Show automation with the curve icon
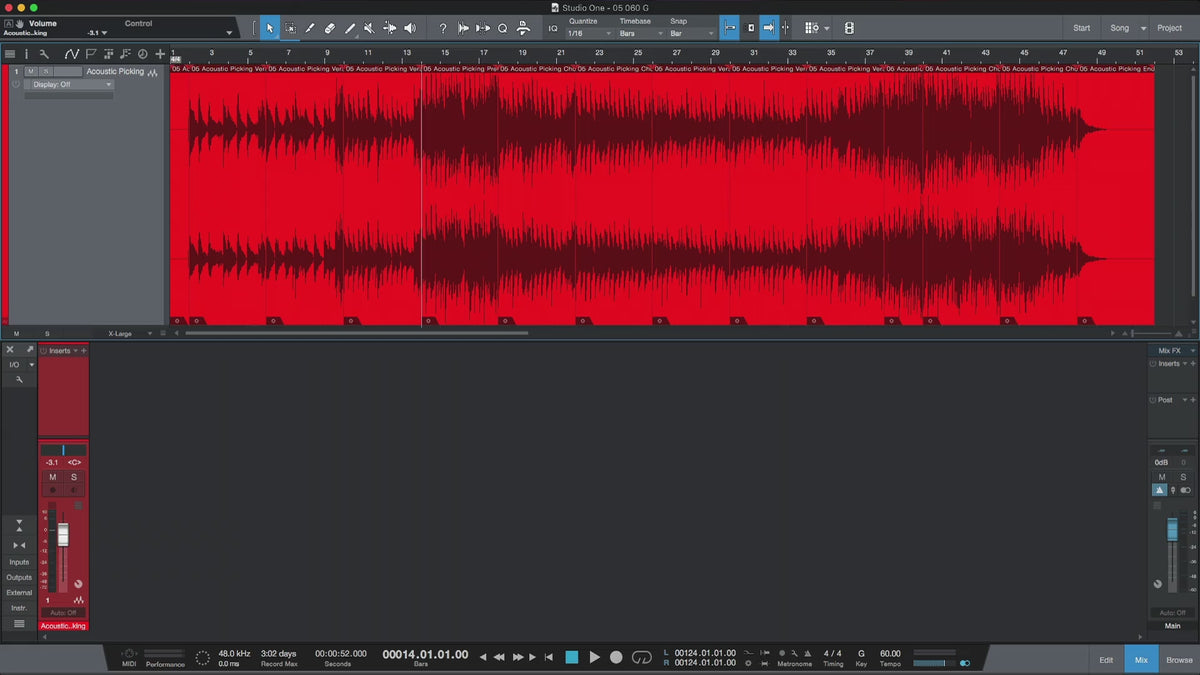 tap(72, 54)
